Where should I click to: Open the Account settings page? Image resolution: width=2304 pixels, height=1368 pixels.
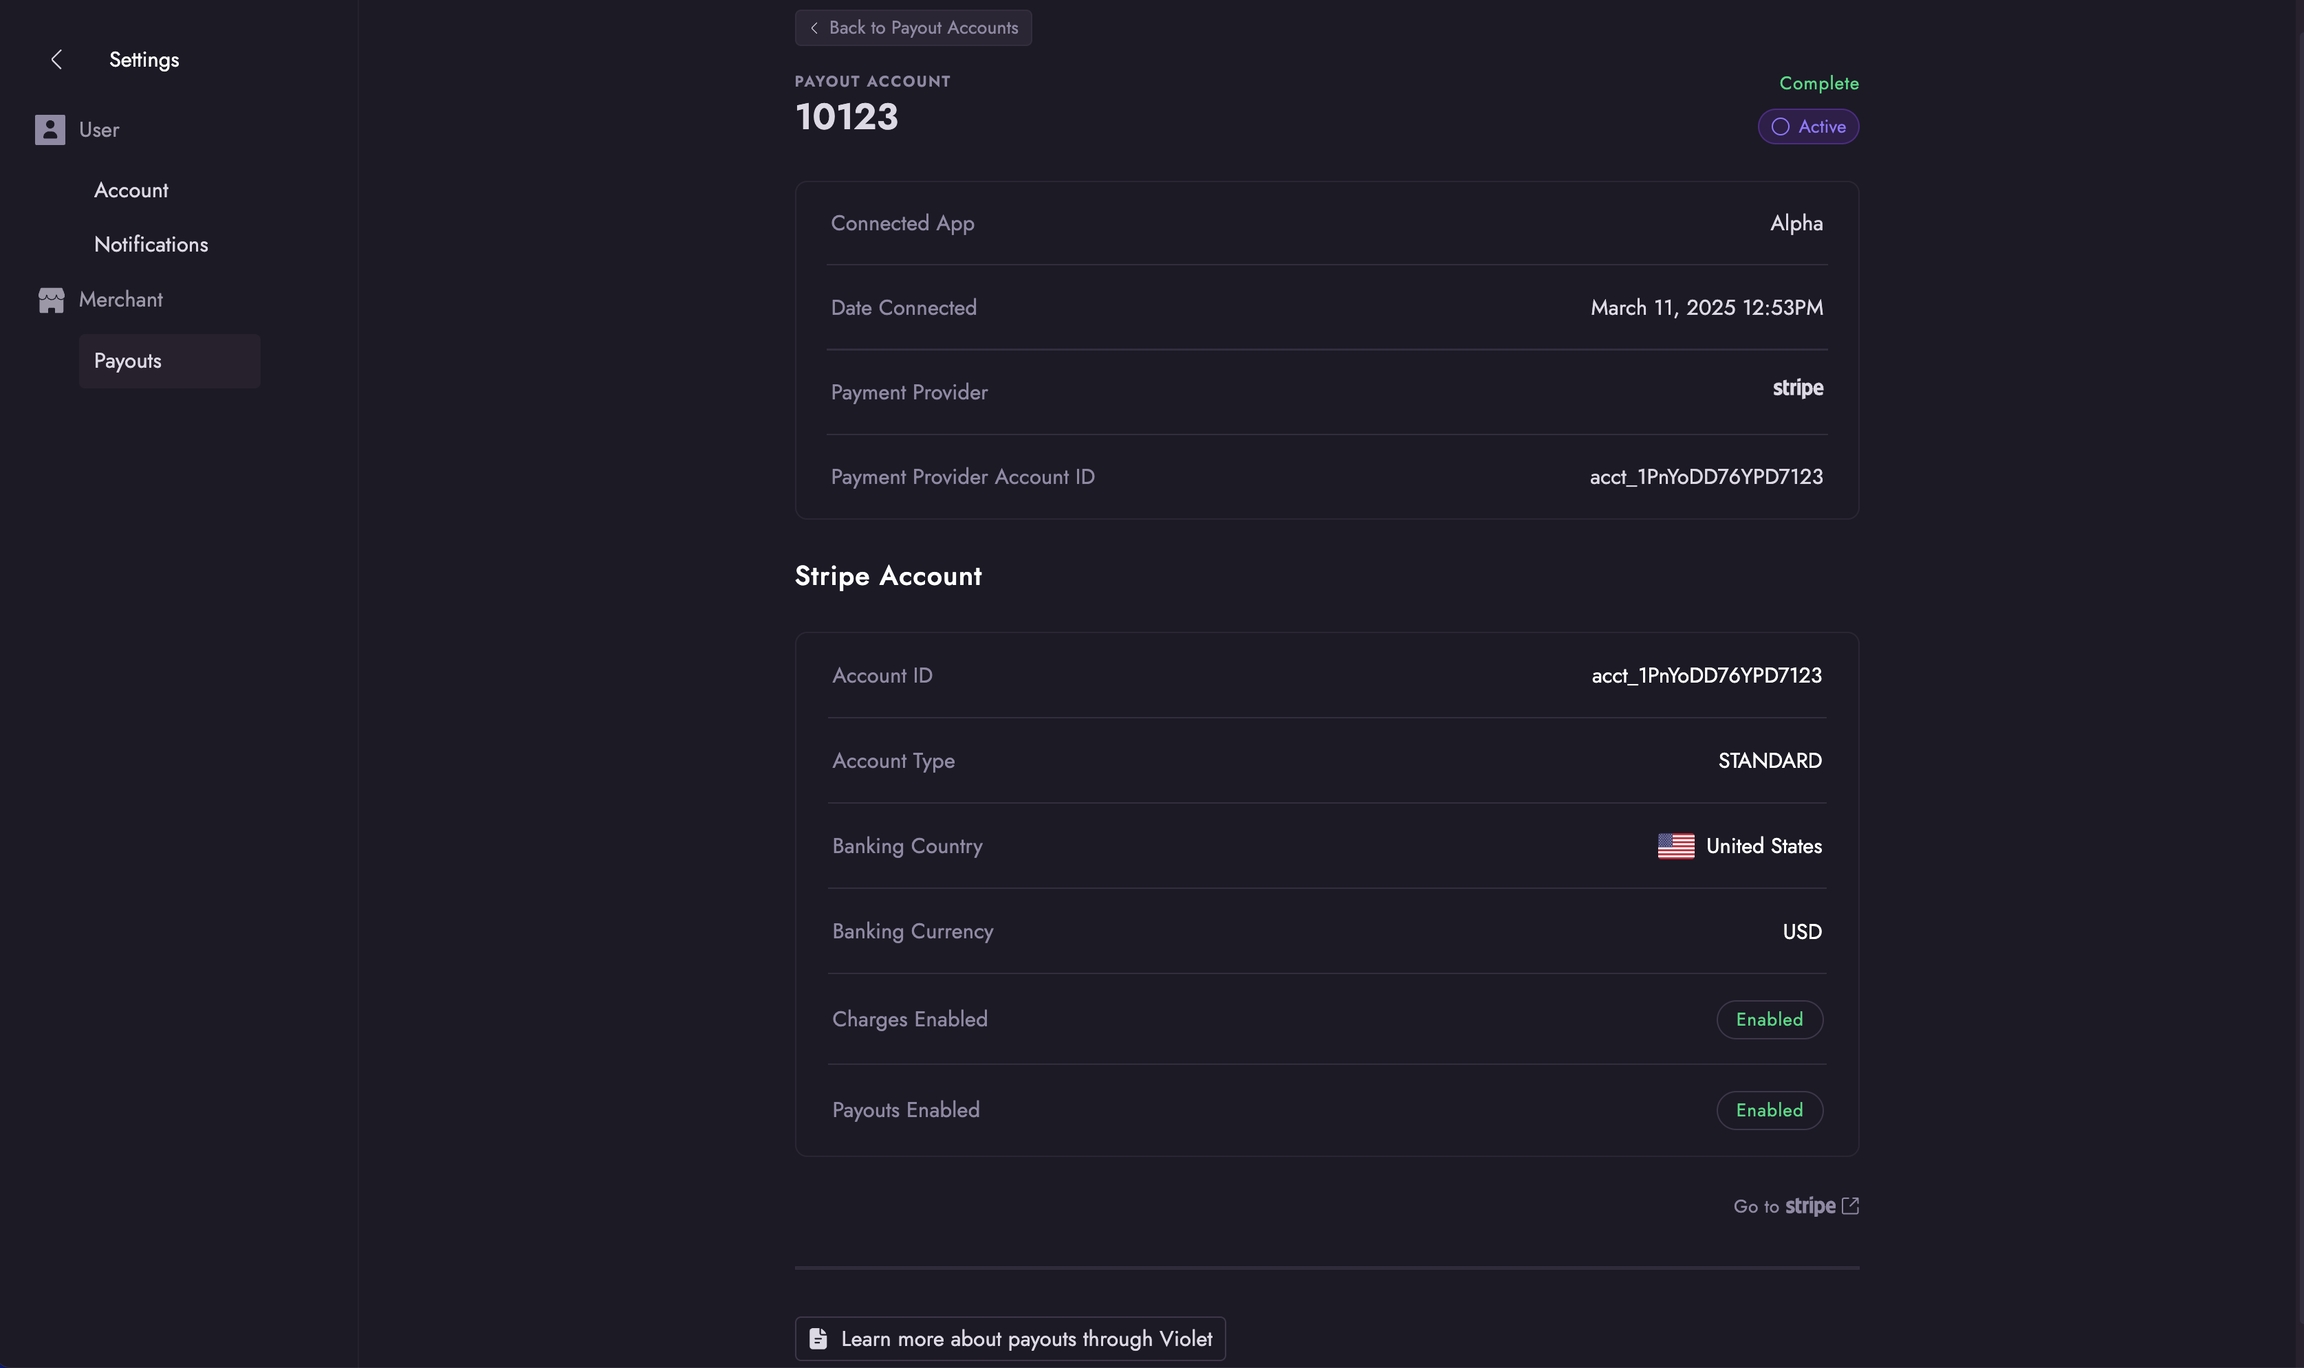tap(131, 190)
